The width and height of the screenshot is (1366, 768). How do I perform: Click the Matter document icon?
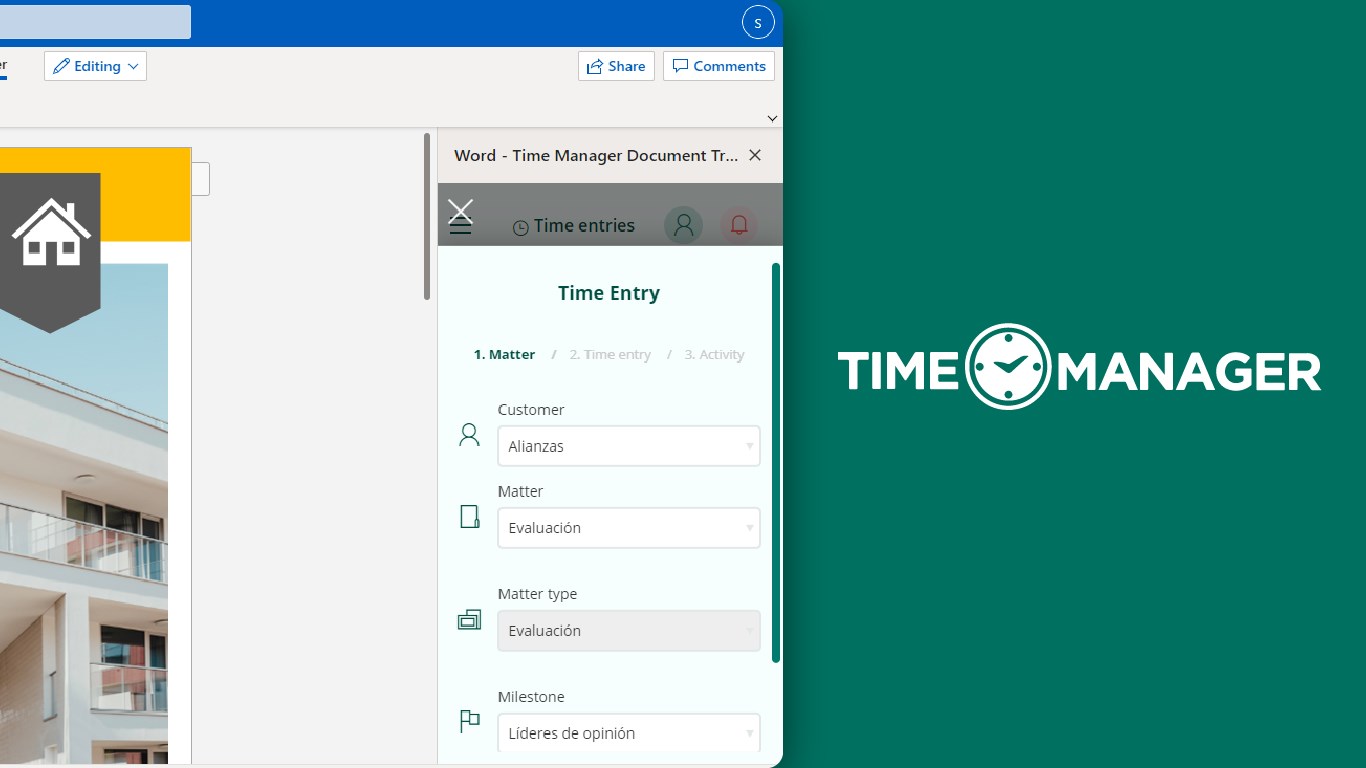click(469, 516)
